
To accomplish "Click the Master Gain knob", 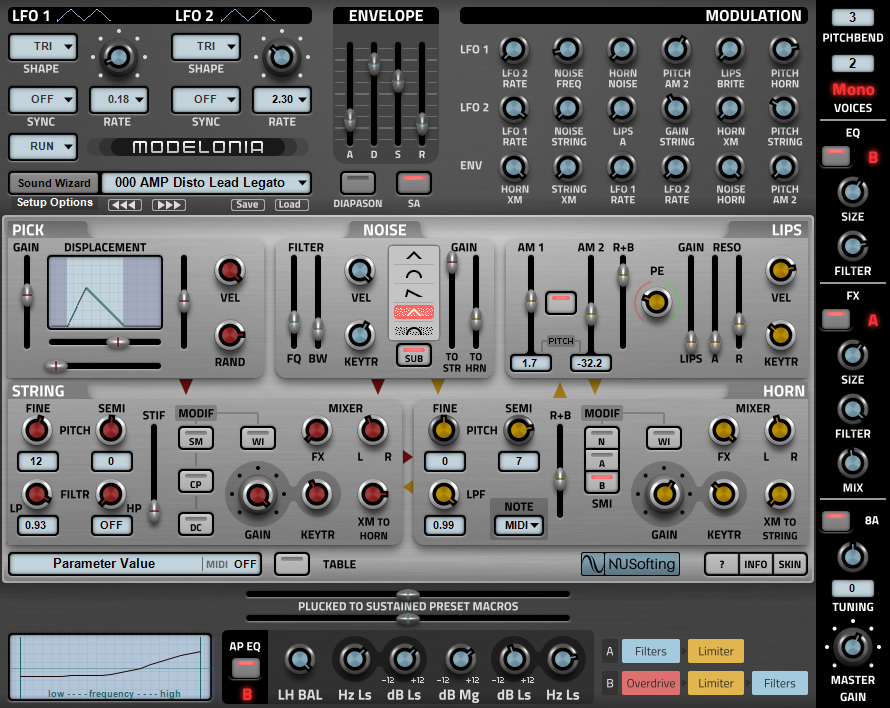I will tap(853, 646).
